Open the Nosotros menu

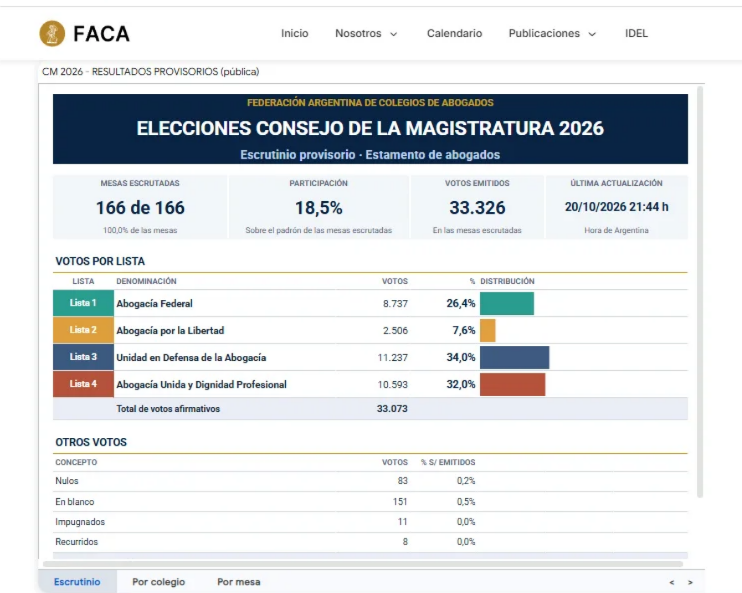(358, 33)
